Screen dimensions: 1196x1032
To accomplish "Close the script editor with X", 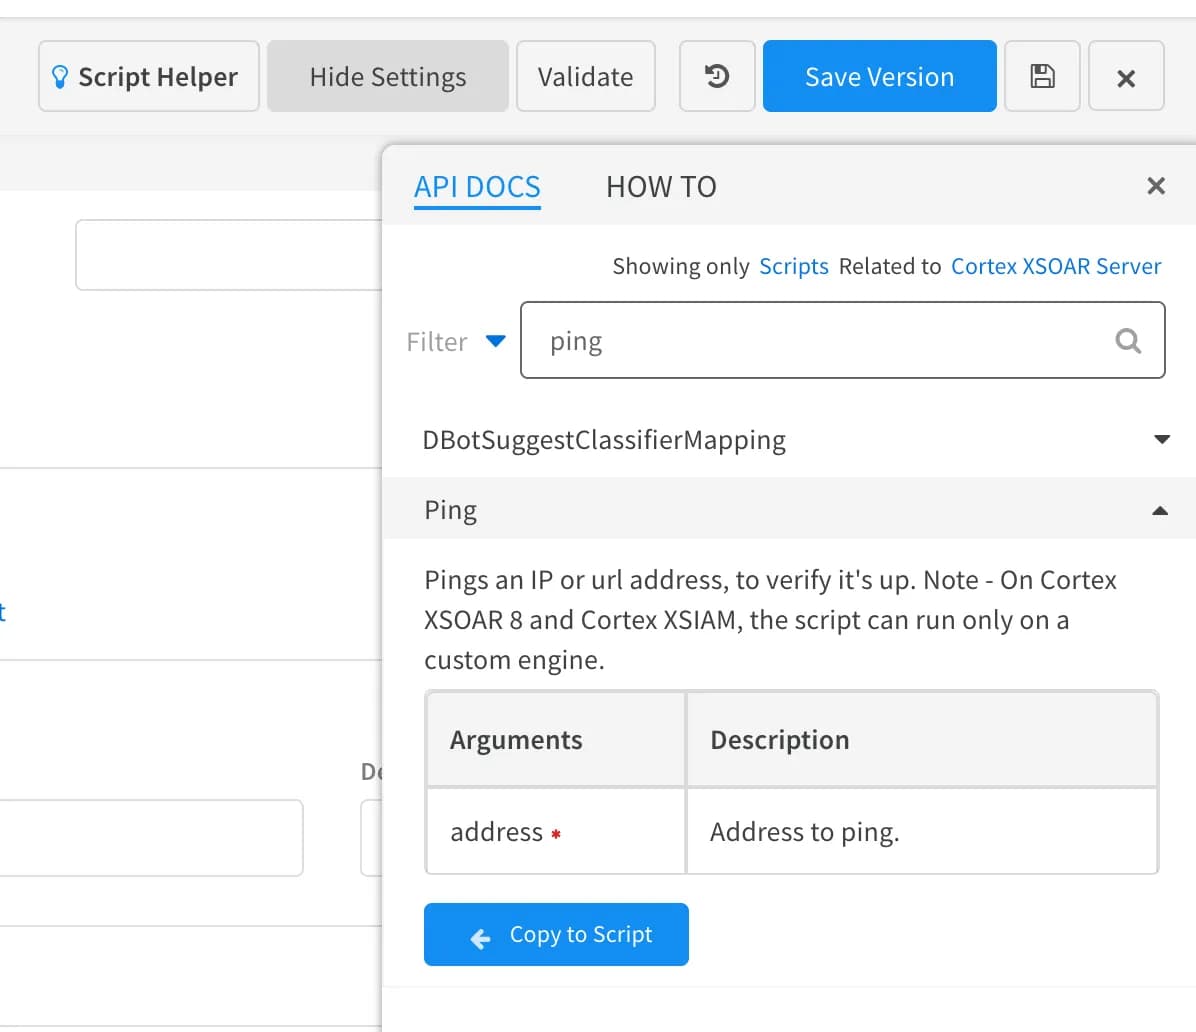I will pyautogui.click(x=1126, y=76).
